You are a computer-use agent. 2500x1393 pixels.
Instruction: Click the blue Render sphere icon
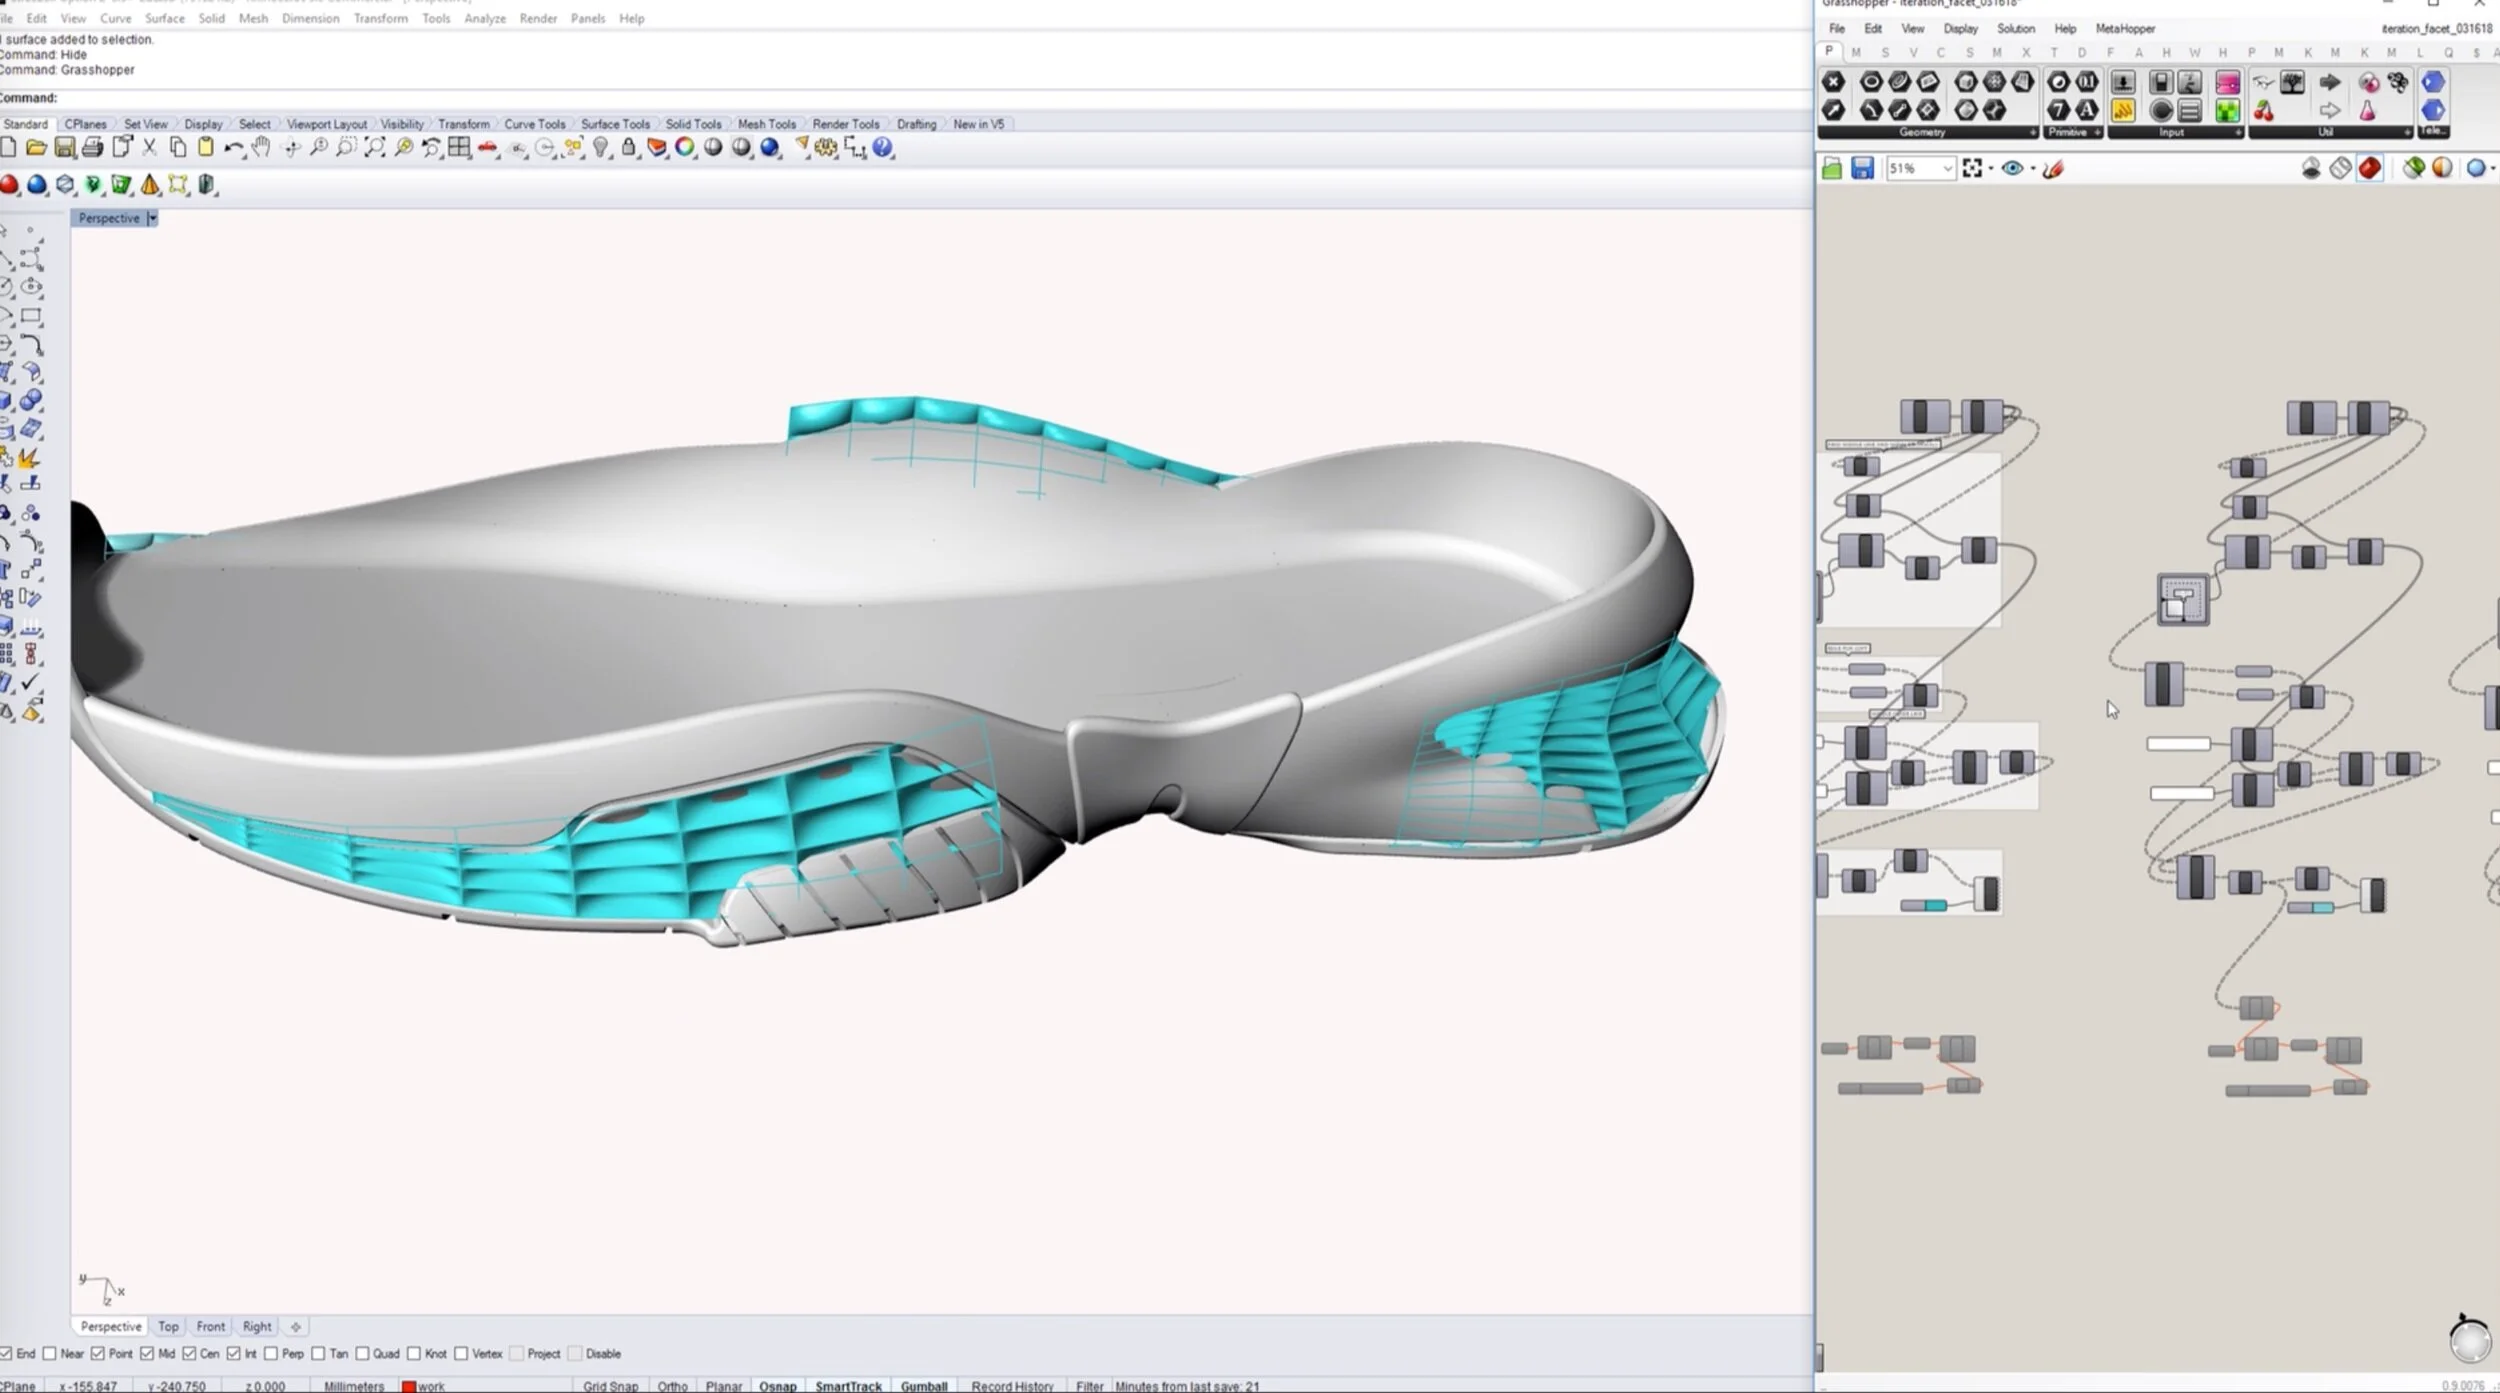tap(770, 148)
